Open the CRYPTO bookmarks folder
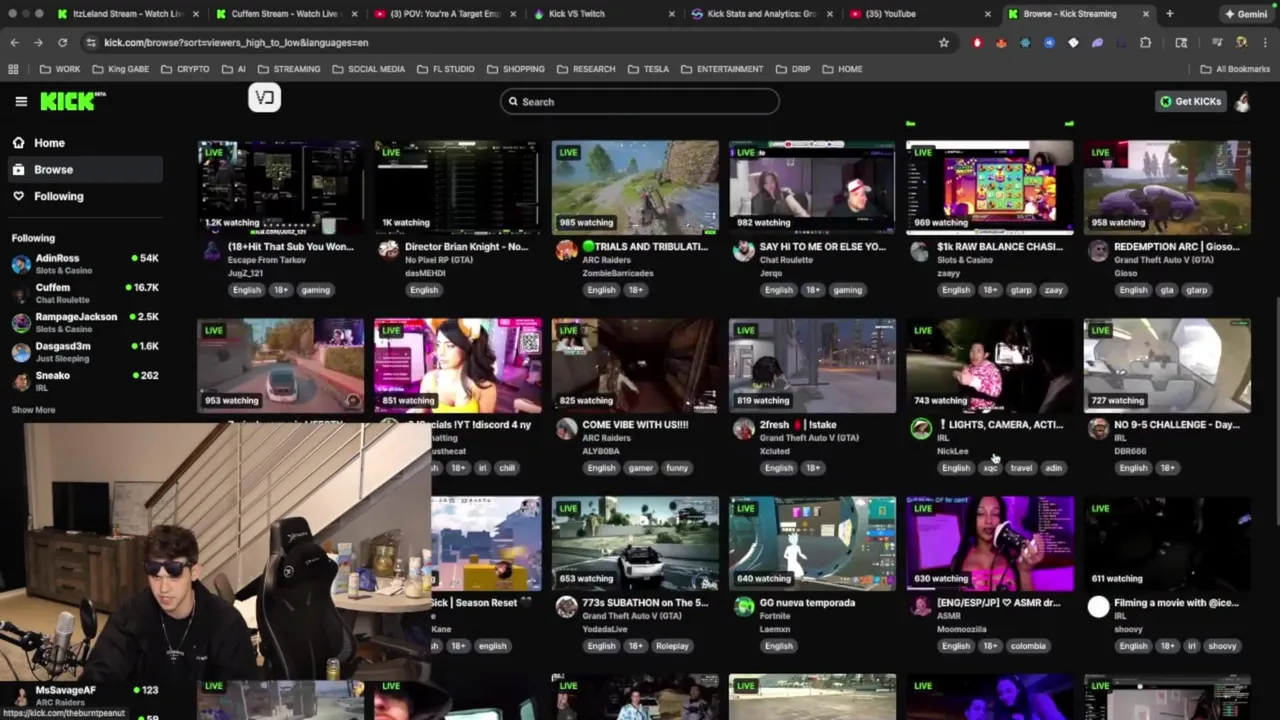This screenshot has width=1280, height=720. [185, 69]
